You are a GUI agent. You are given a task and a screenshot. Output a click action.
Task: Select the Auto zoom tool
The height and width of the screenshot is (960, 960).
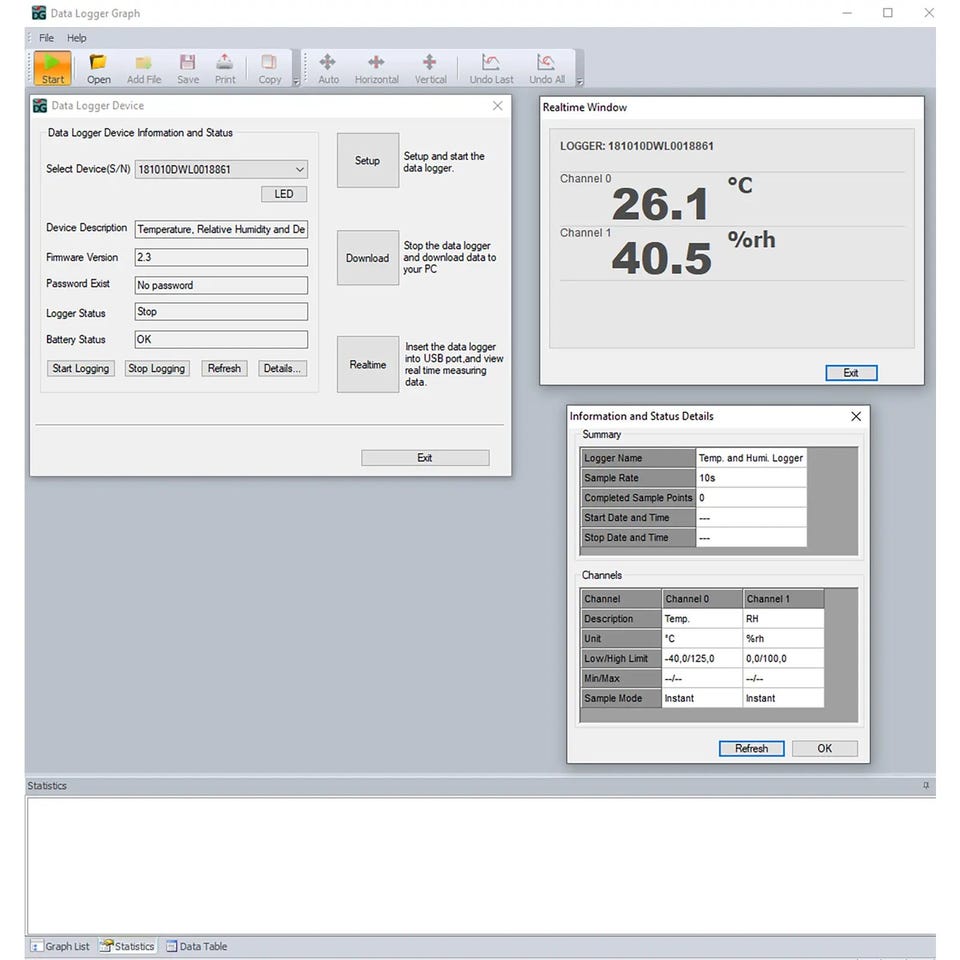(x=328, y=68)
